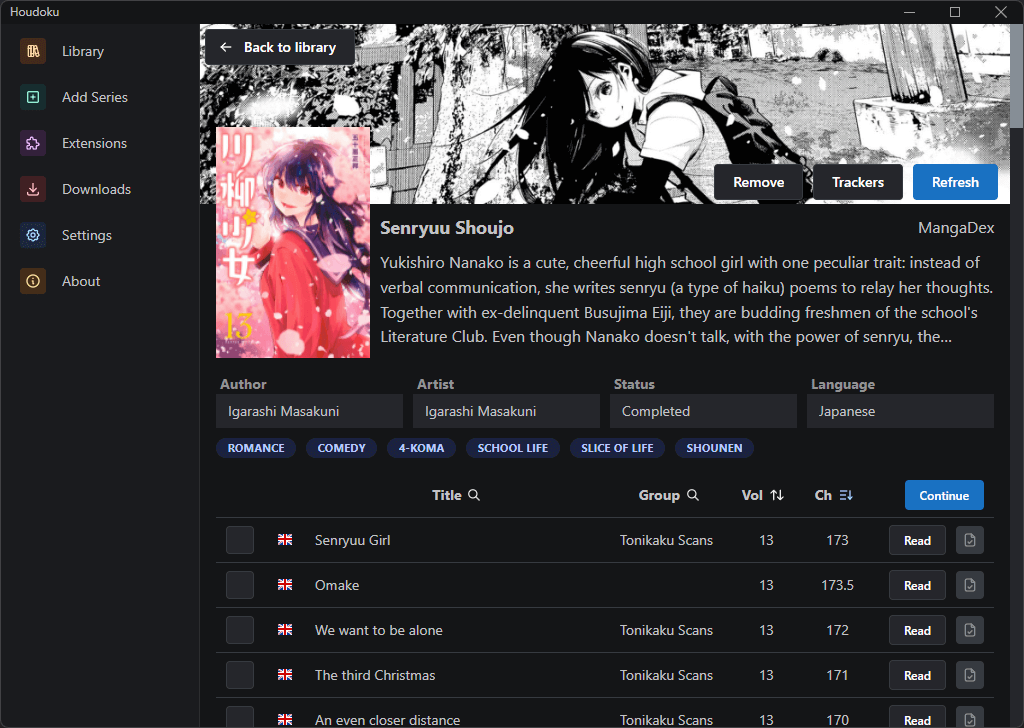The width and height of the screenshot is (1024, 728).
Task: Click the Group search magnifier icon
Action: (693, 495)
